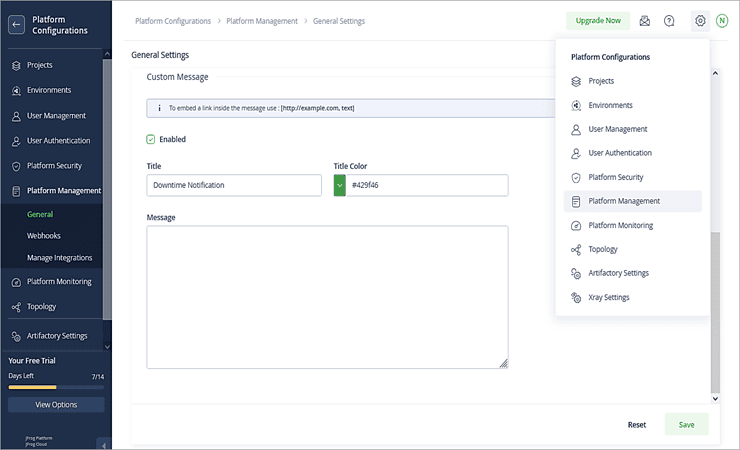Click inside the Message text area
Screen dimensions: 740x450
tap(327, 296)
